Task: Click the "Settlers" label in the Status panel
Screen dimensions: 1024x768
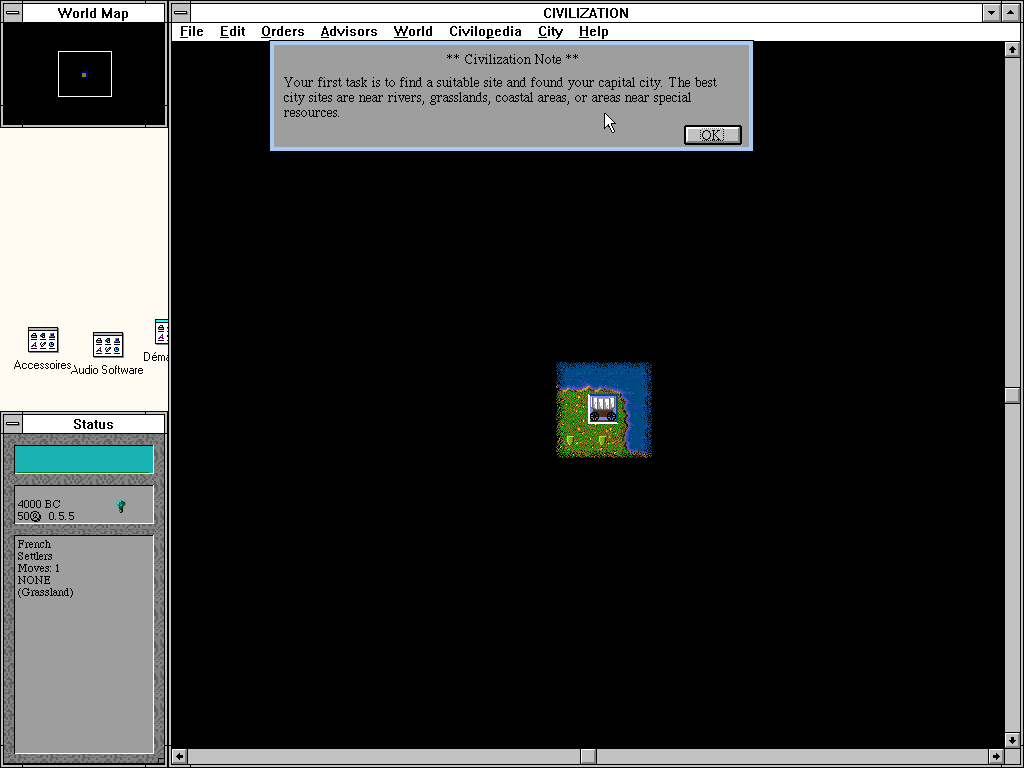Action: pos(35,556)
